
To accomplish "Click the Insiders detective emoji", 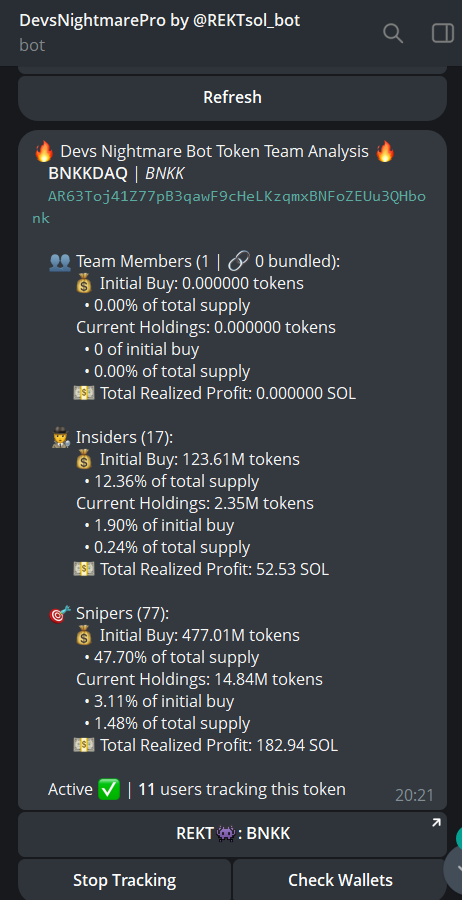I will click(x=60, y=438).
